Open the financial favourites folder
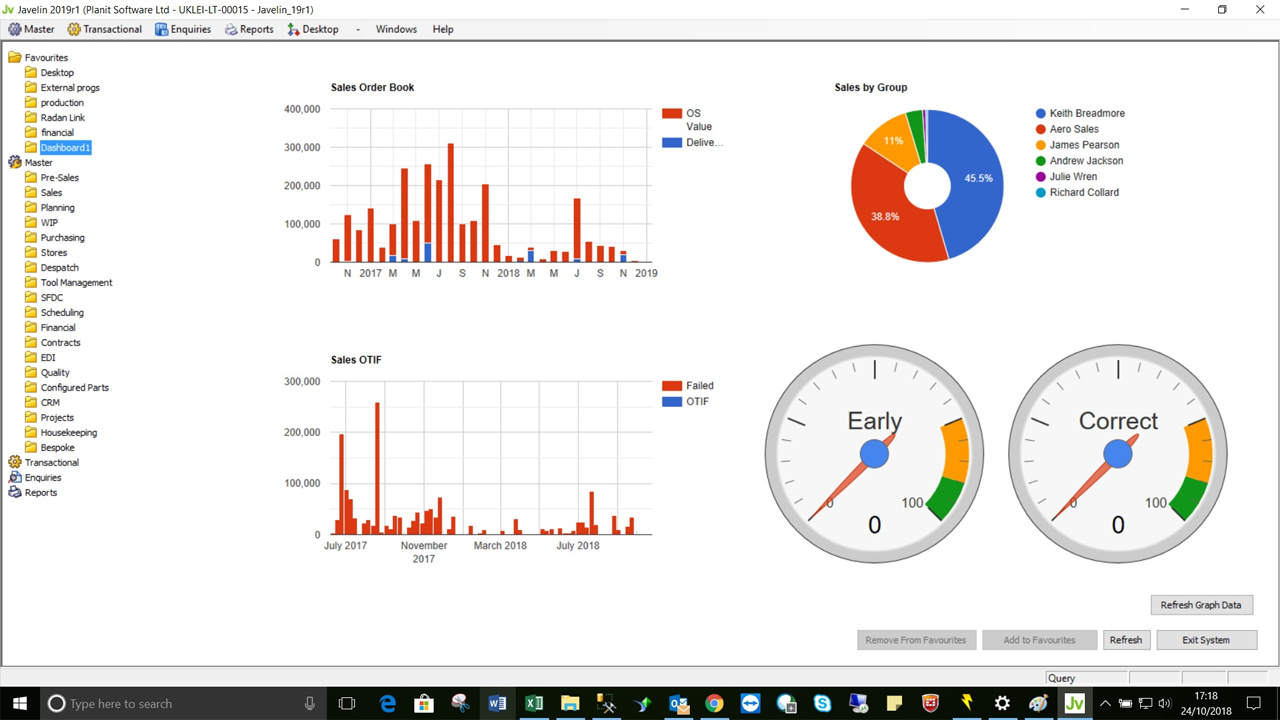This screenshot has height=720, width=1280. [57, 133]
